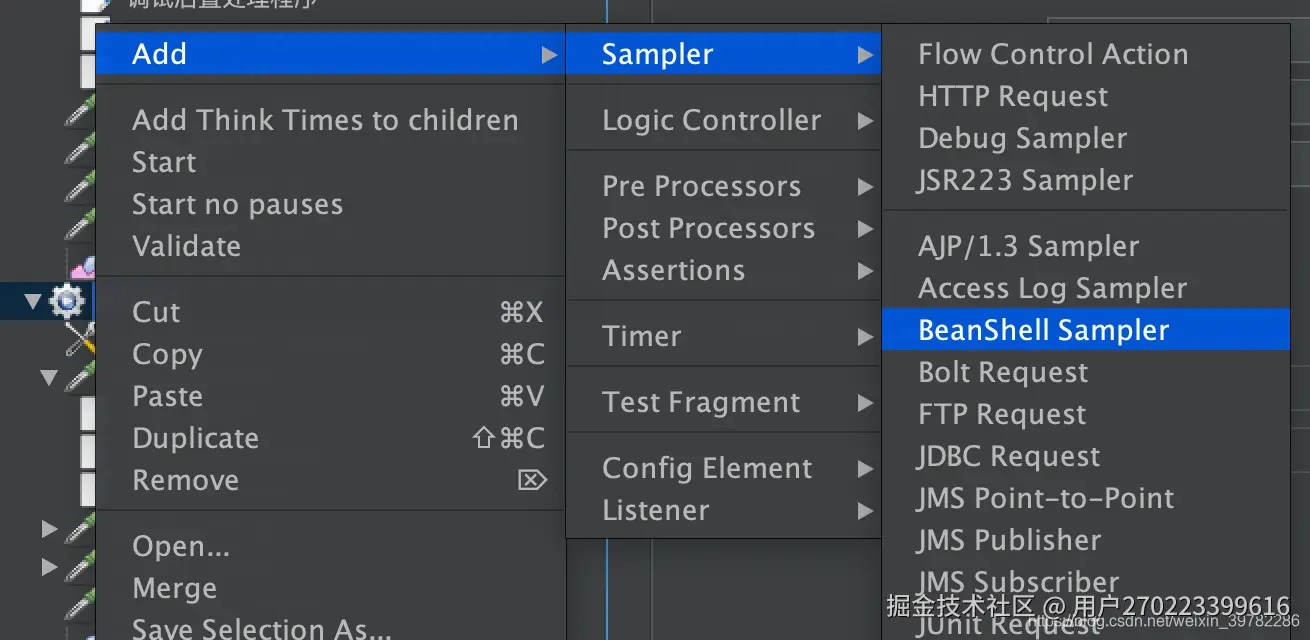Choose HTTP Request sampler
The image size is (1310, 640).
click(x=1012, y=97)
